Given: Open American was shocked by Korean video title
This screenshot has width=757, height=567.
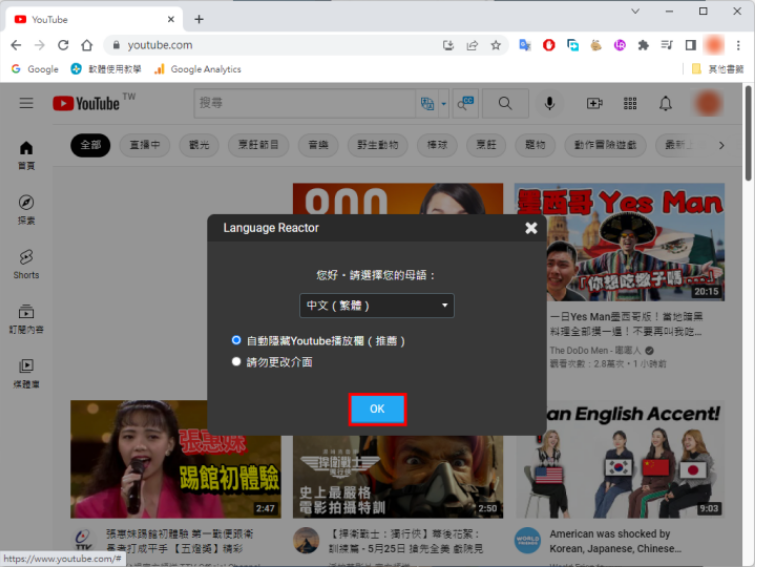Looking at the screenshot, I should (615, 541).
